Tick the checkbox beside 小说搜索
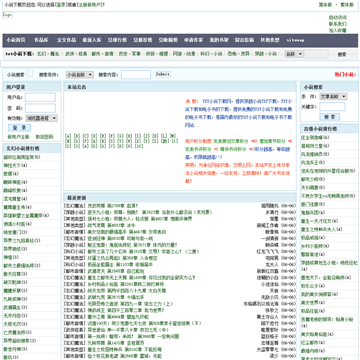Screen dimensions: 360x360 coord(30,74)
